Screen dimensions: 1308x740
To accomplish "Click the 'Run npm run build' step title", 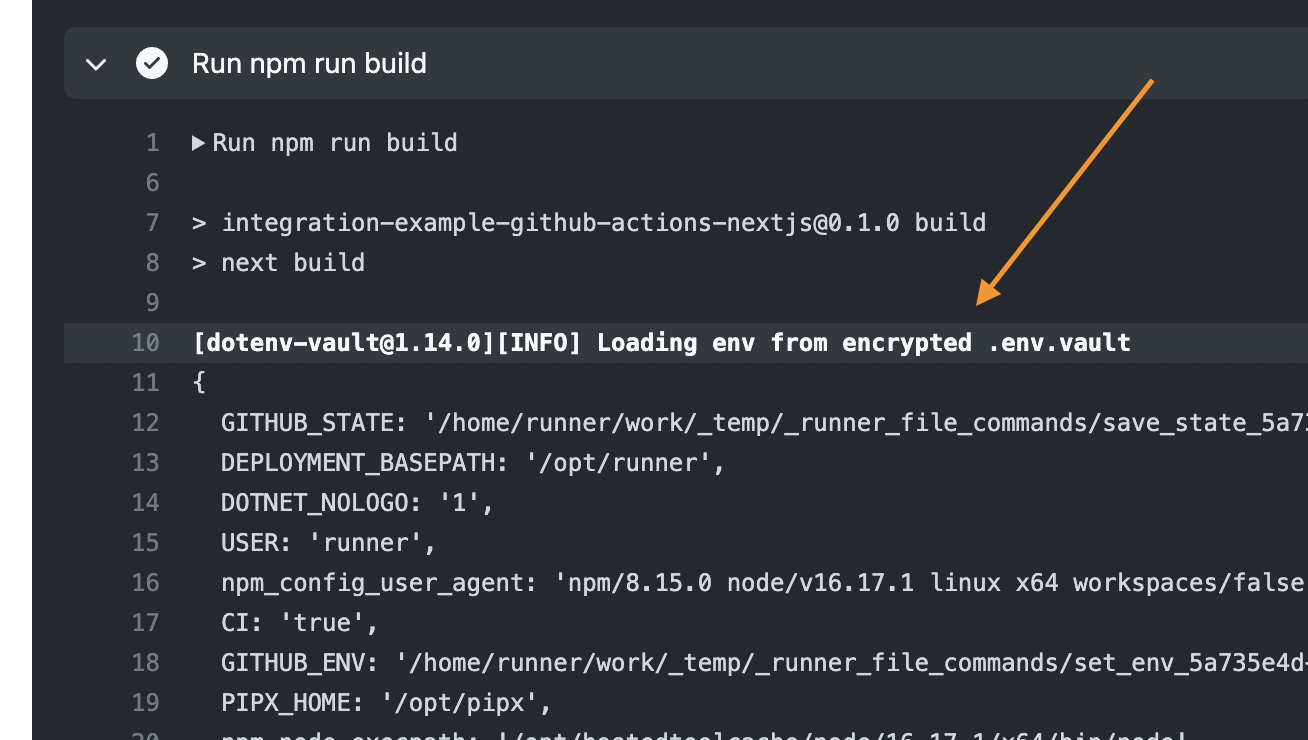I will (x=309, y=64).
